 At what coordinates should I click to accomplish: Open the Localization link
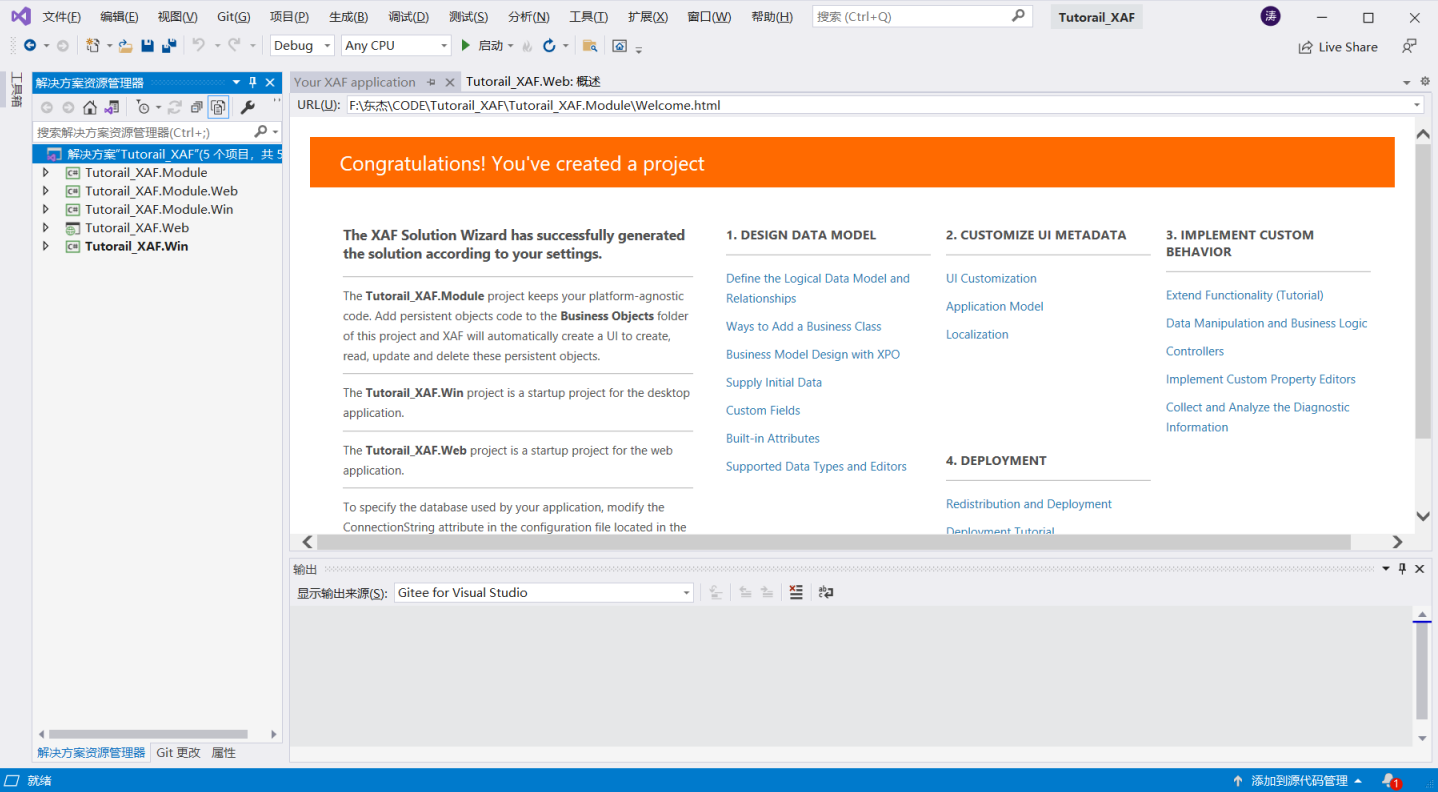click(x=977, y=334)
